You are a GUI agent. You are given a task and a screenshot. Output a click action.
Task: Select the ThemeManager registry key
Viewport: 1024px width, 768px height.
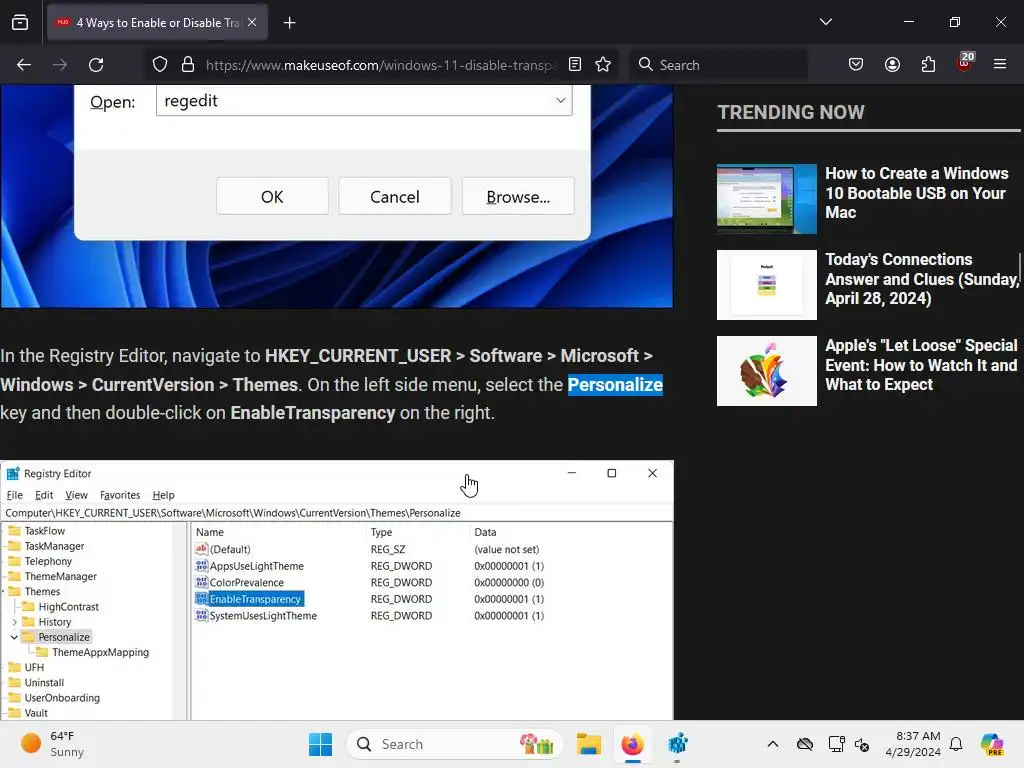coord(60,576)
